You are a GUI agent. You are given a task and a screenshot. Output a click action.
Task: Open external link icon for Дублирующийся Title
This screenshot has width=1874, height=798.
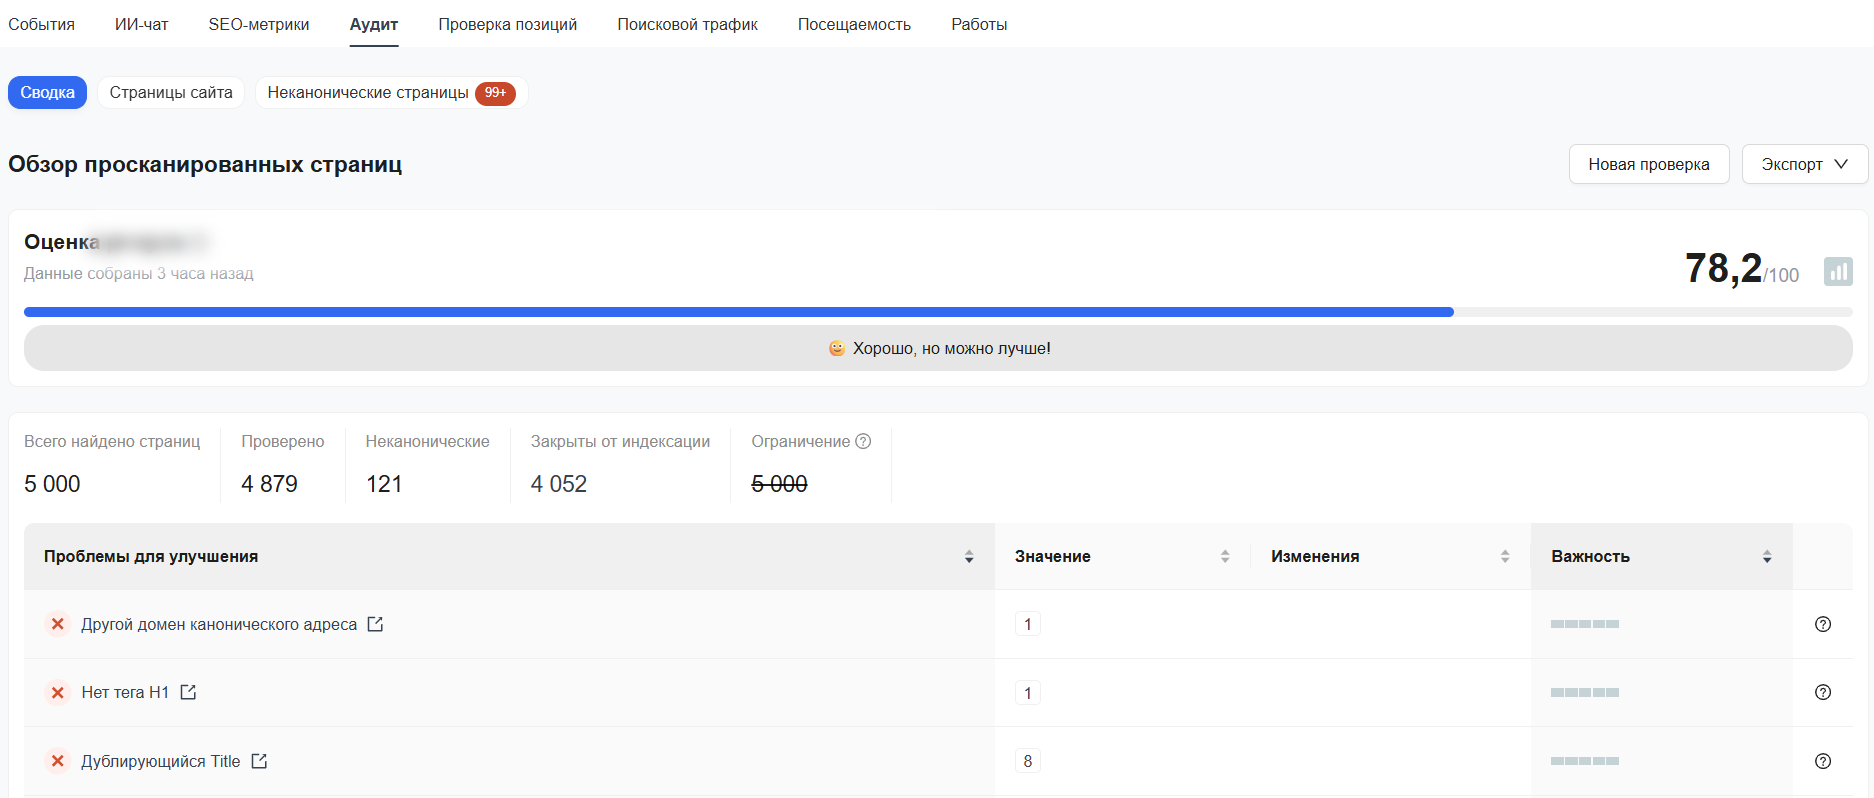(259, 761)
